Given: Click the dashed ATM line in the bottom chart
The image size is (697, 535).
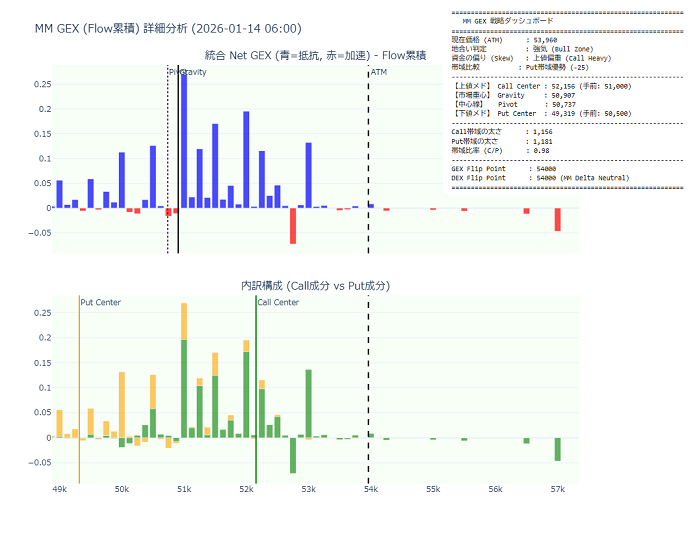Looking at the screenshot, I should click(368, 389).
